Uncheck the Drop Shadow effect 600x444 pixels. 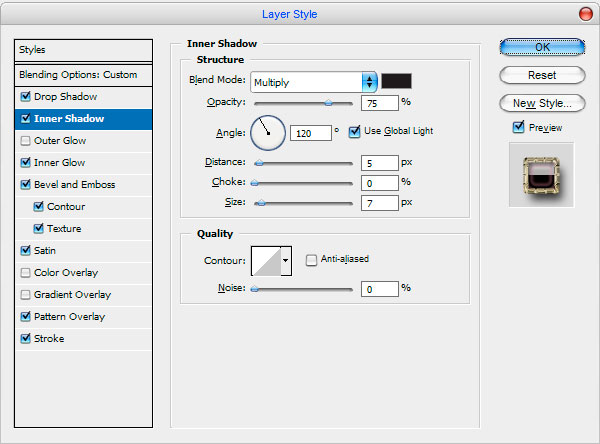coord(26,96)
